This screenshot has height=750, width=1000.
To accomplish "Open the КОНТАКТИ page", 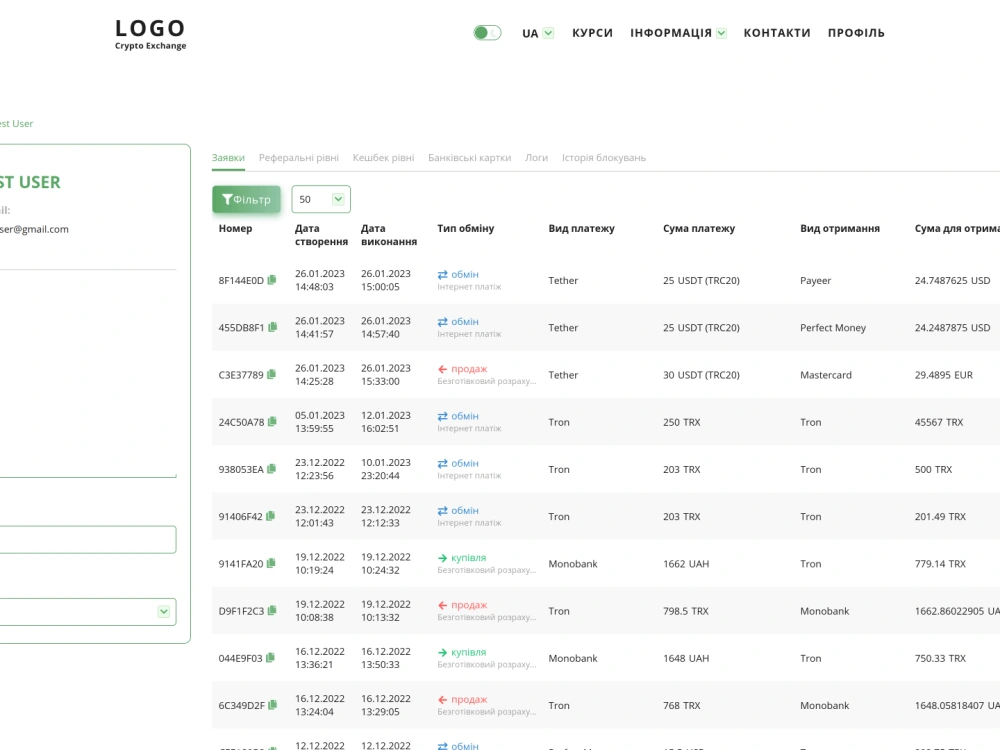I will (x=777, y=33).
